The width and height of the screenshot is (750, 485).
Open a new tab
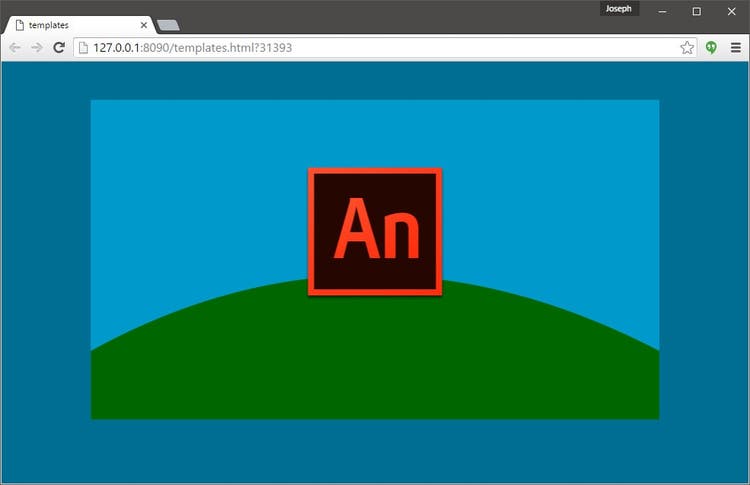click(168, 25)
